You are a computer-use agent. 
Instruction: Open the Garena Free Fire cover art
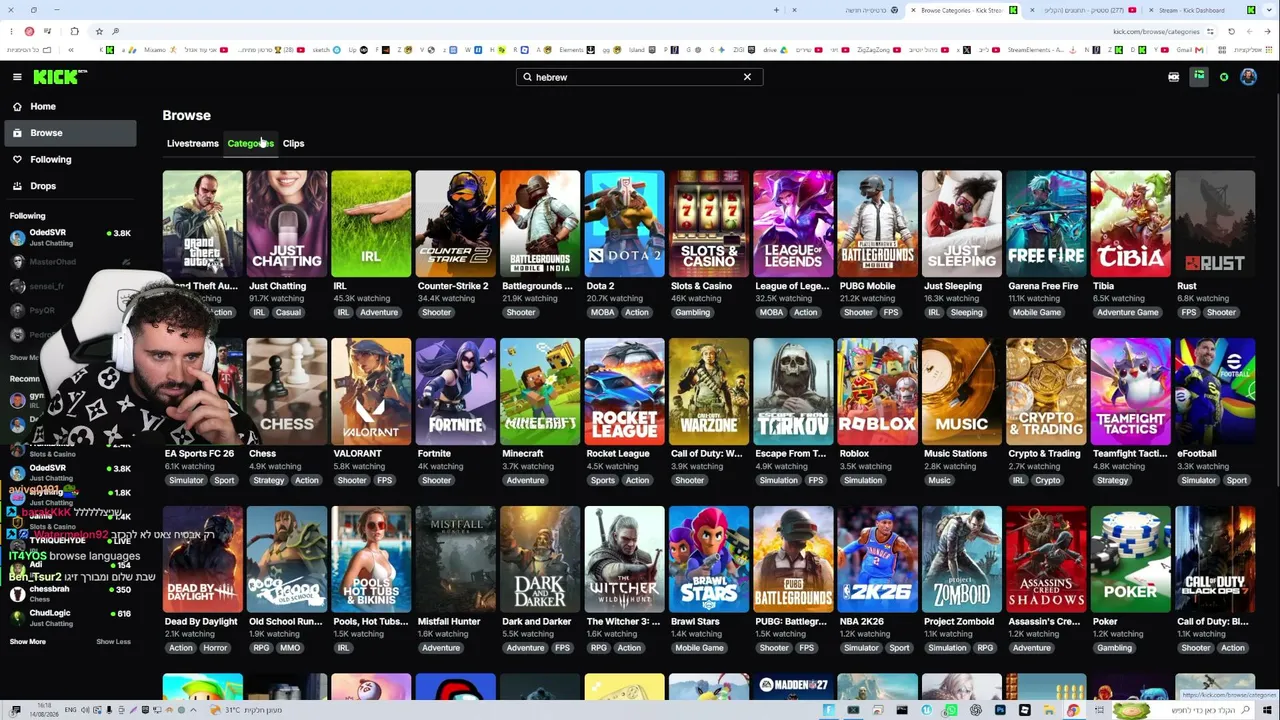coord(1046,224)
